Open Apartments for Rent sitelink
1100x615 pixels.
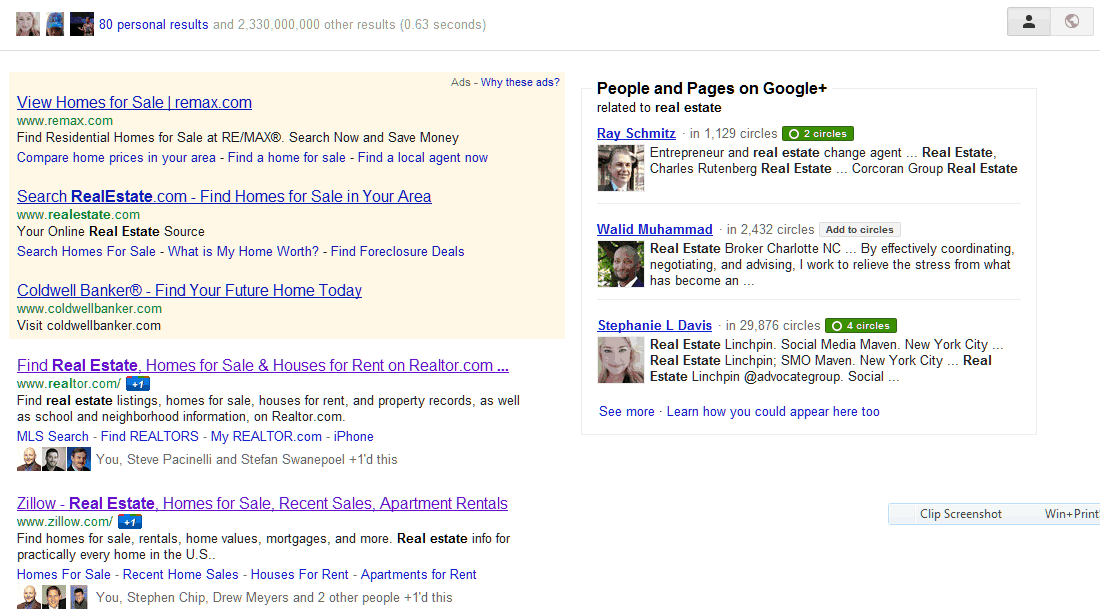[x=418, y=574]
